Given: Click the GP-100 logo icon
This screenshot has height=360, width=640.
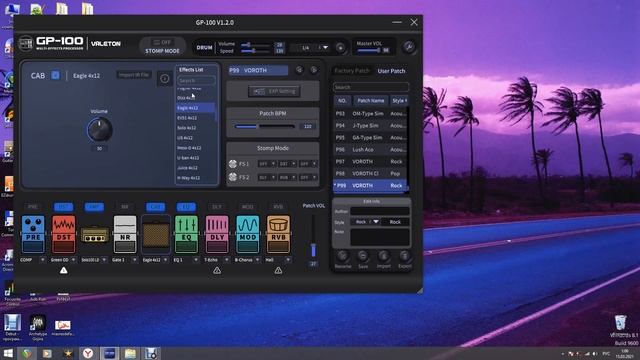Looking at the screenshot, I should (x=26, y=43).
